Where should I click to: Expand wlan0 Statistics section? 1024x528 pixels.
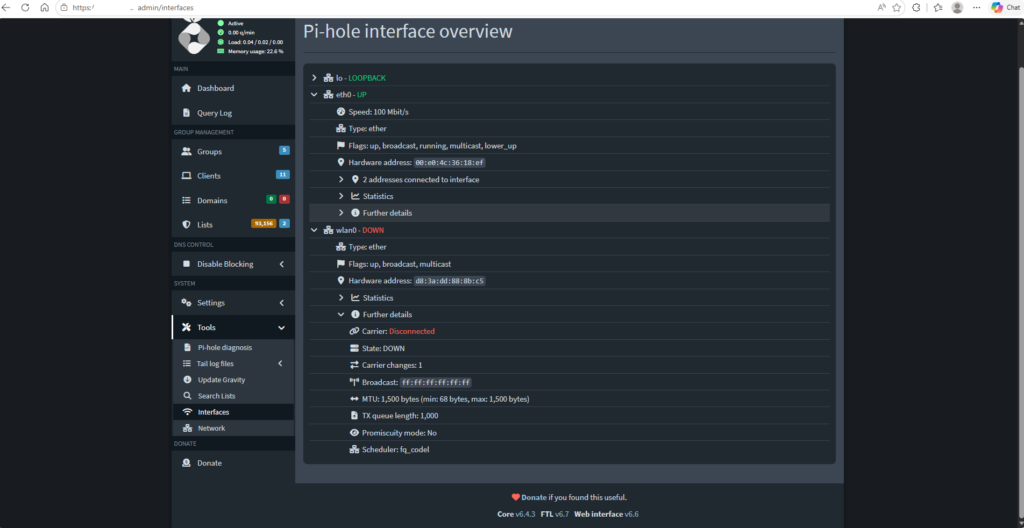coord(341,298)
